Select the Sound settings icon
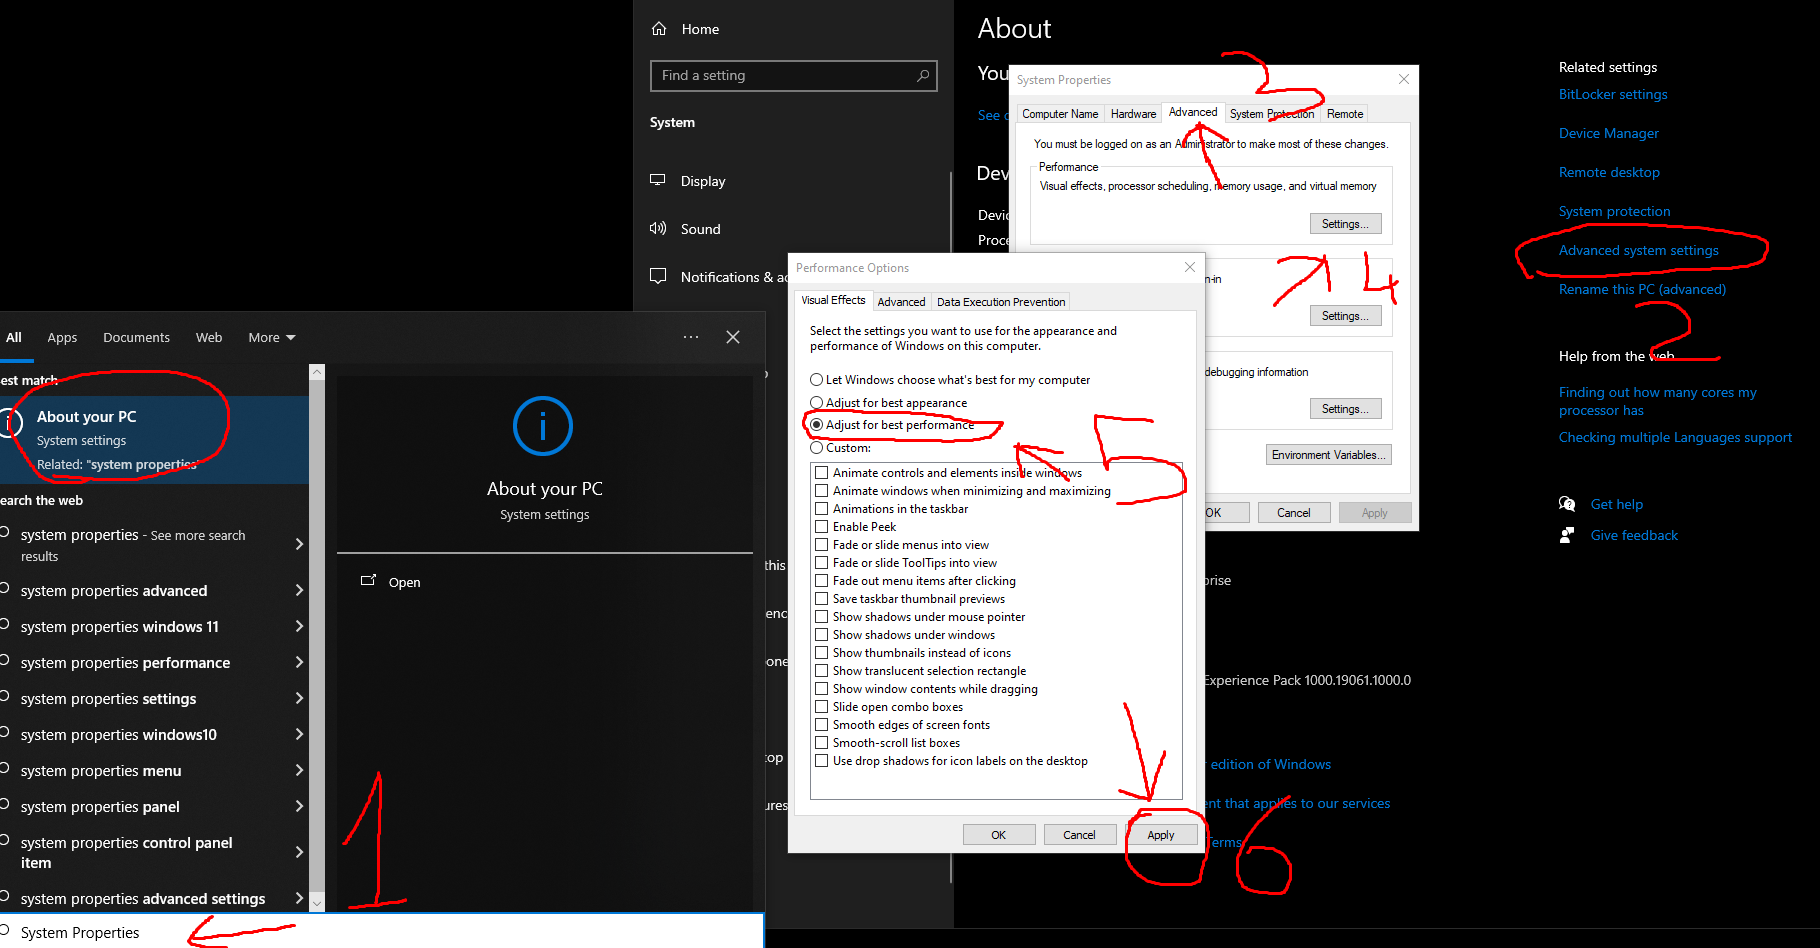Screen dimensions: 1820x948 [x=658, y=228]
